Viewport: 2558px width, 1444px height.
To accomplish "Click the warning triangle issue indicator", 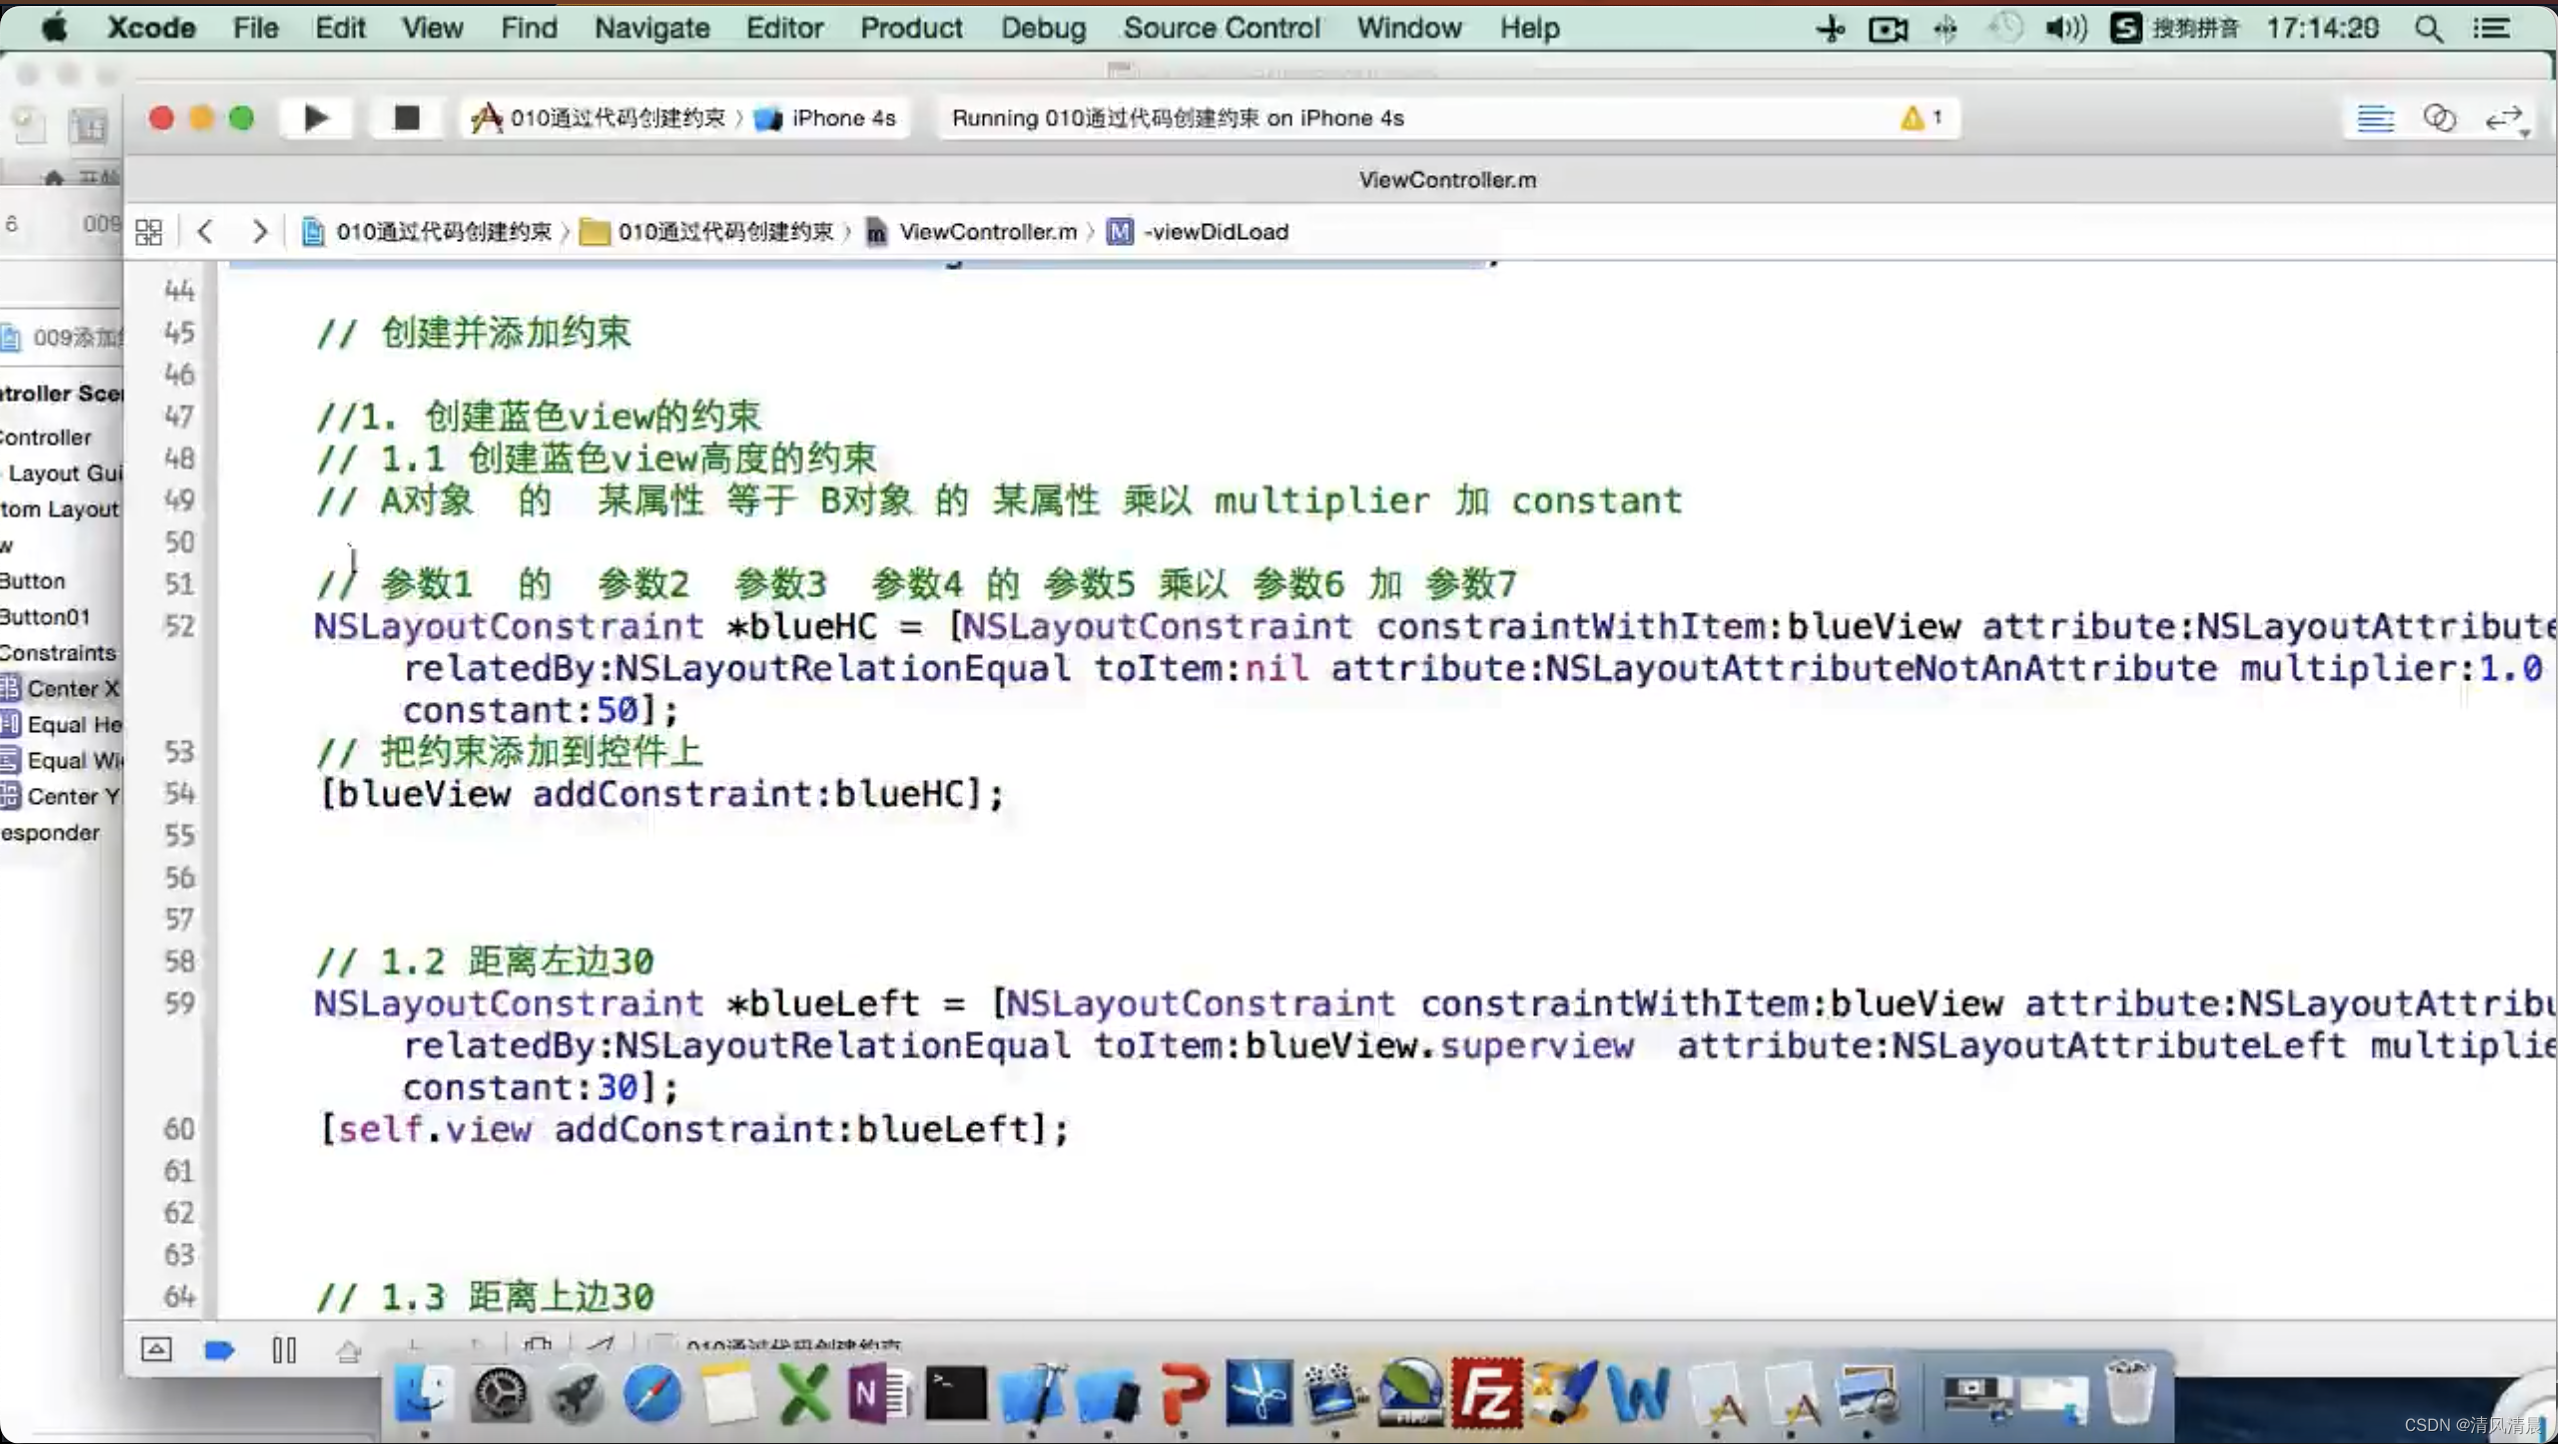I will coord(1912,118).
